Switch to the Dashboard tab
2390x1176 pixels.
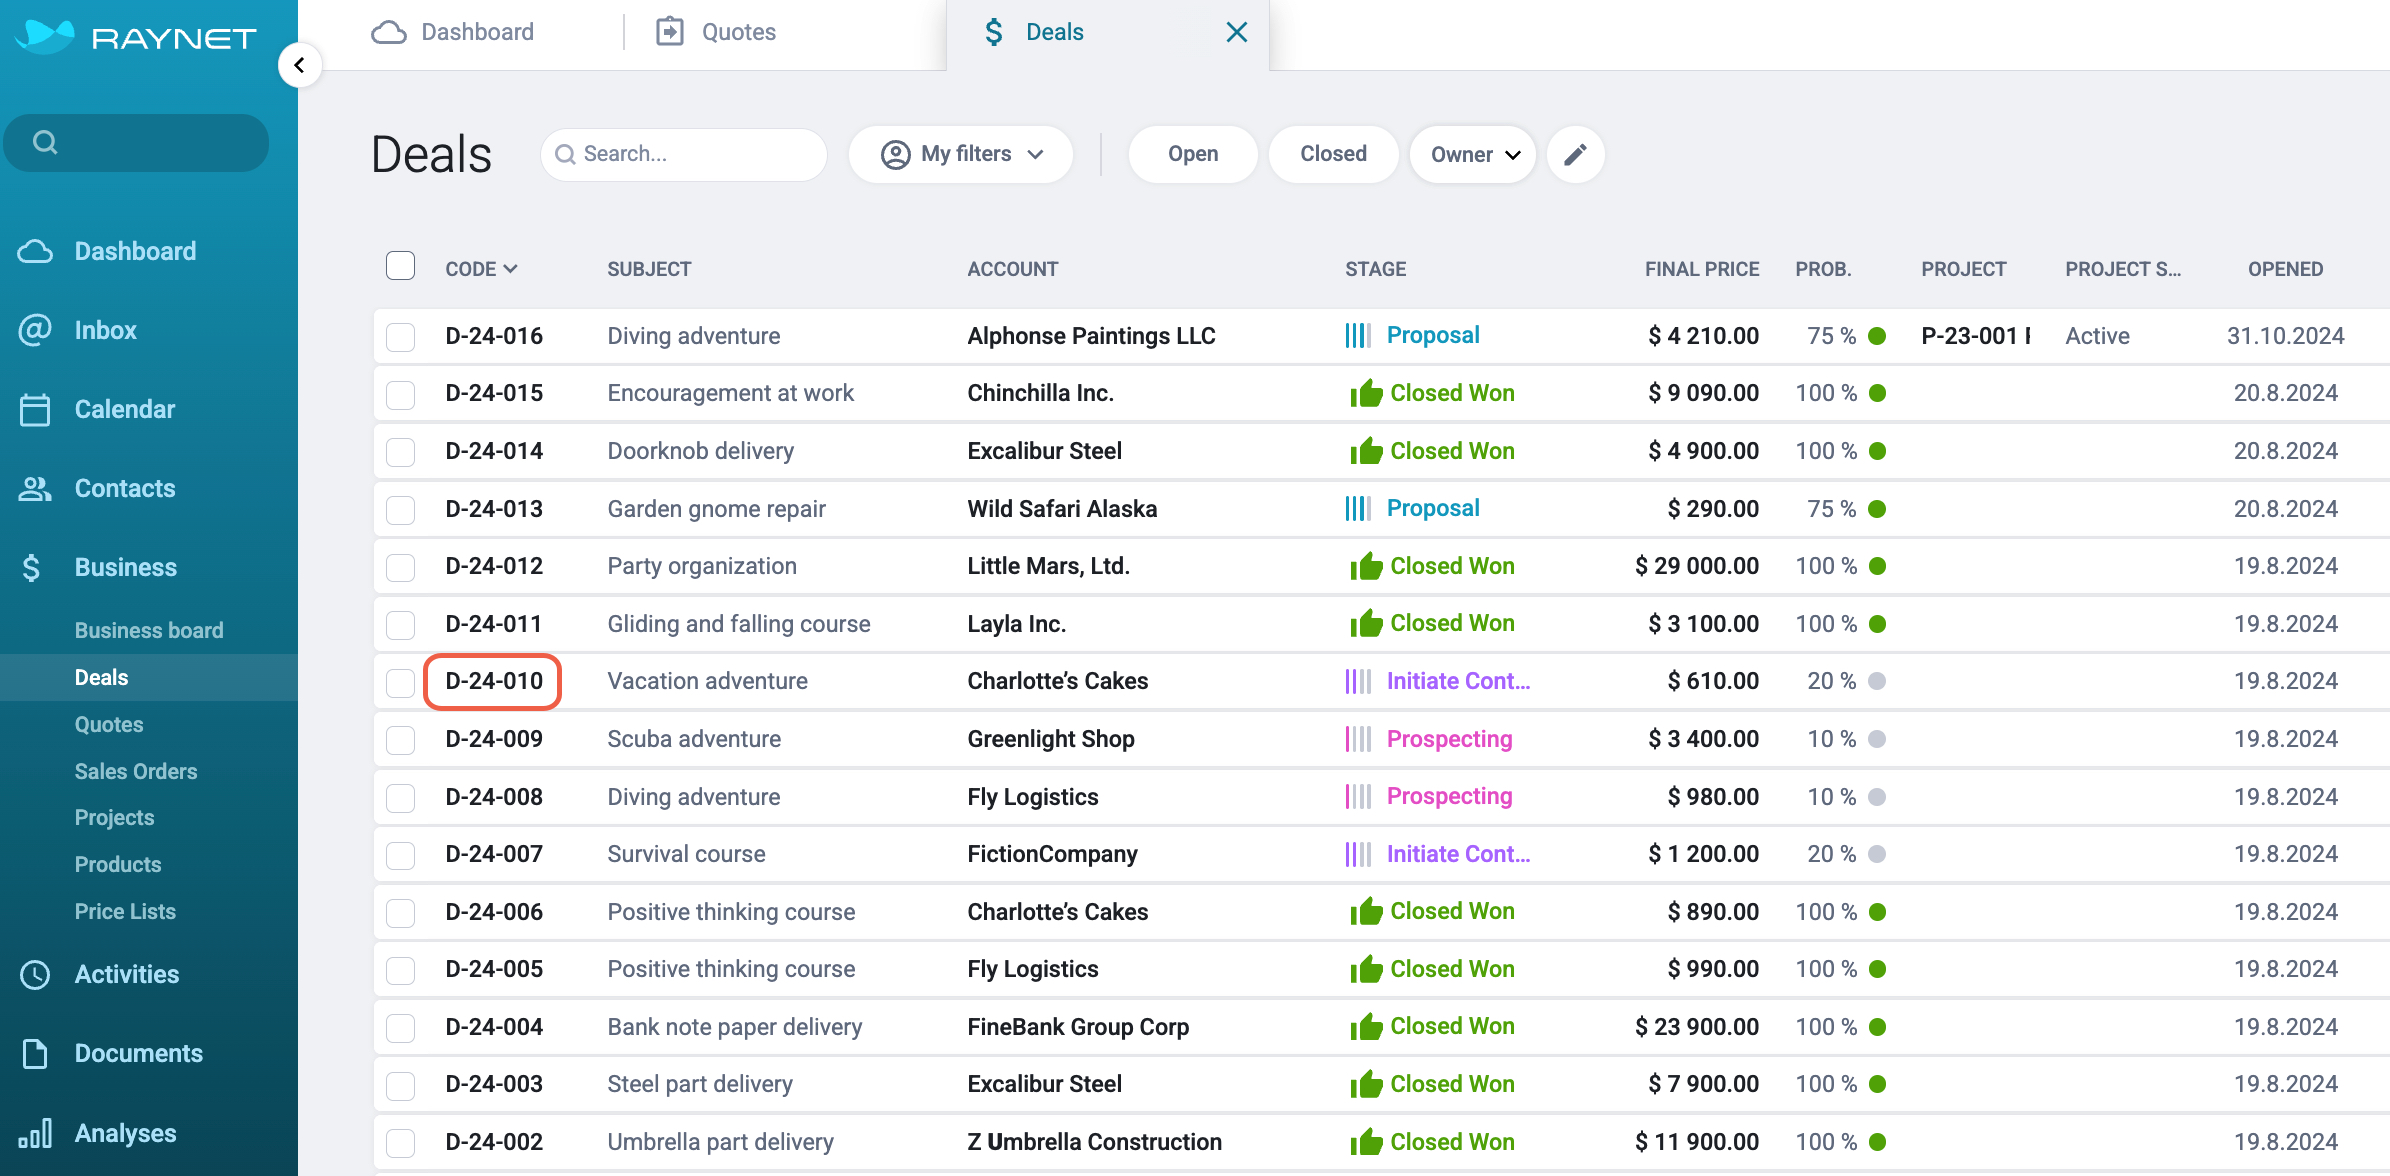(x=453, y=32)
